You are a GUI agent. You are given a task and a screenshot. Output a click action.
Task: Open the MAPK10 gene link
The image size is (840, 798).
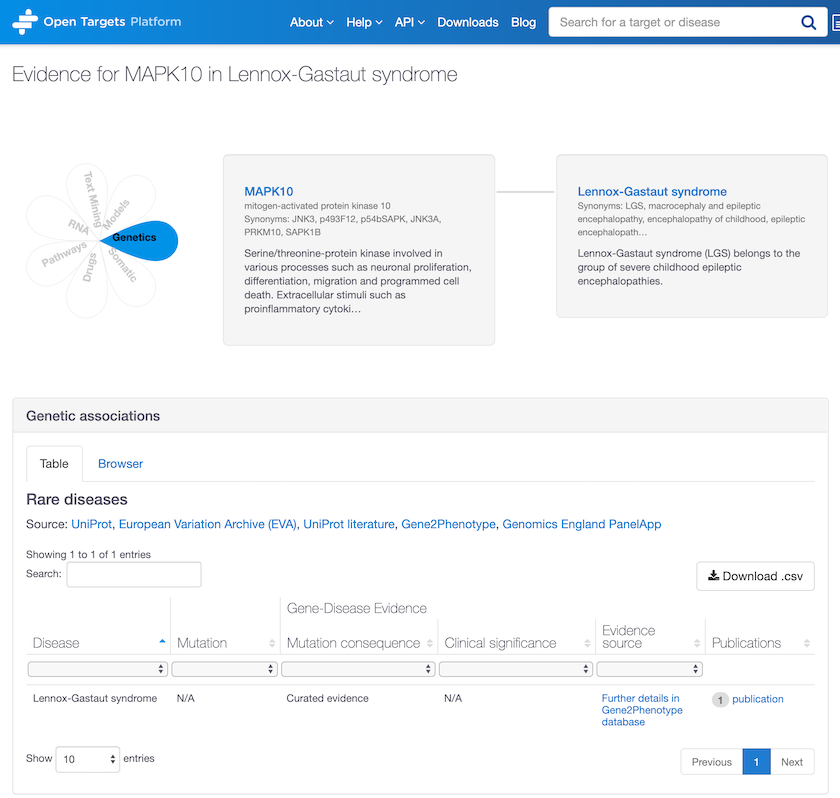pos(268,191)
